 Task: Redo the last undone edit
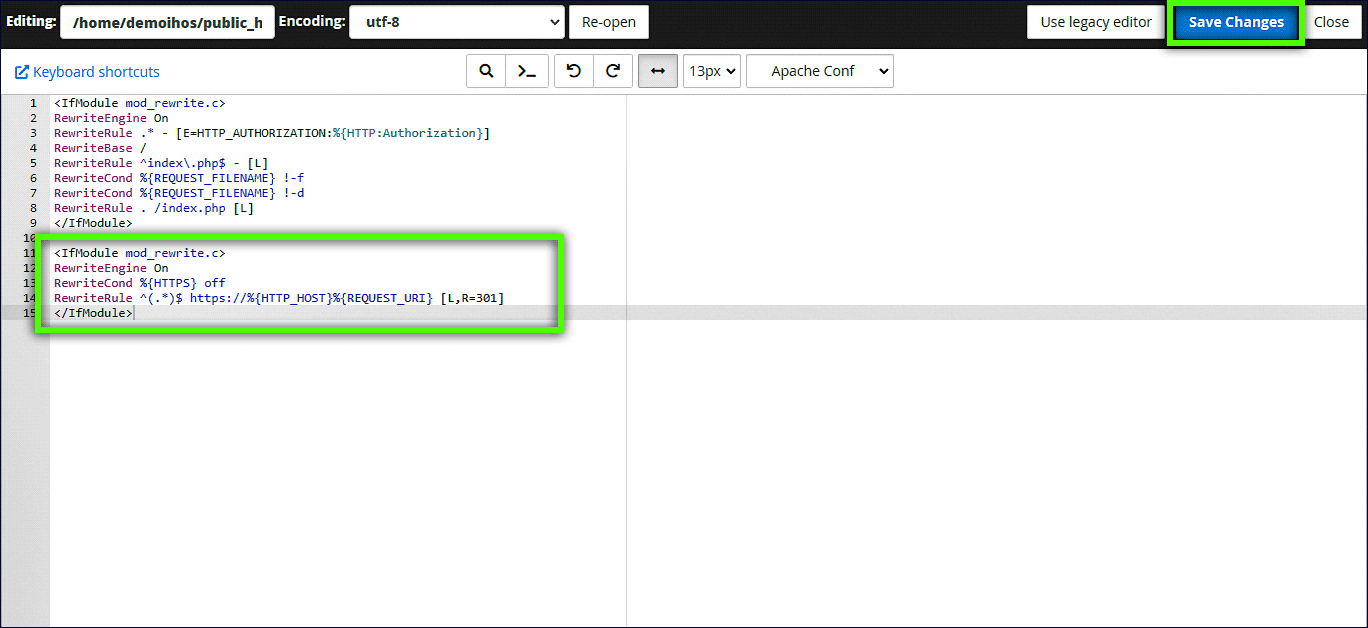pos(613,71)
